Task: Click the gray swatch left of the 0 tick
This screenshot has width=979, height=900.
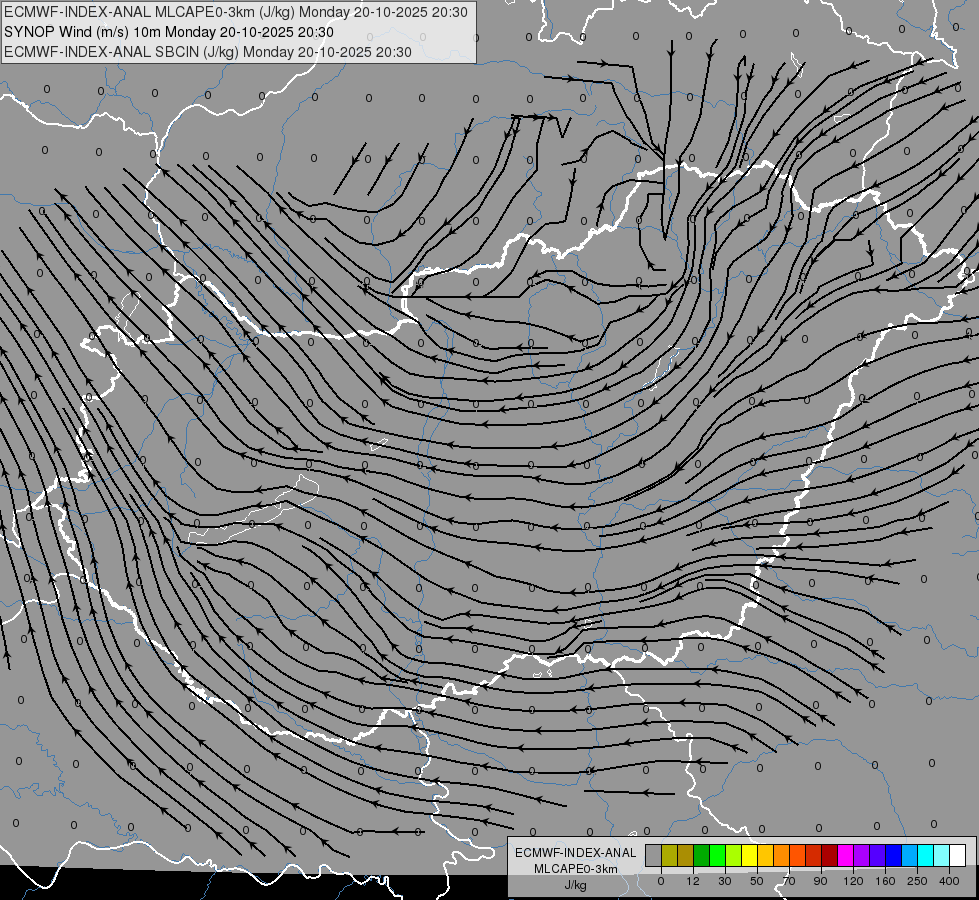Action: coord(654,855)
